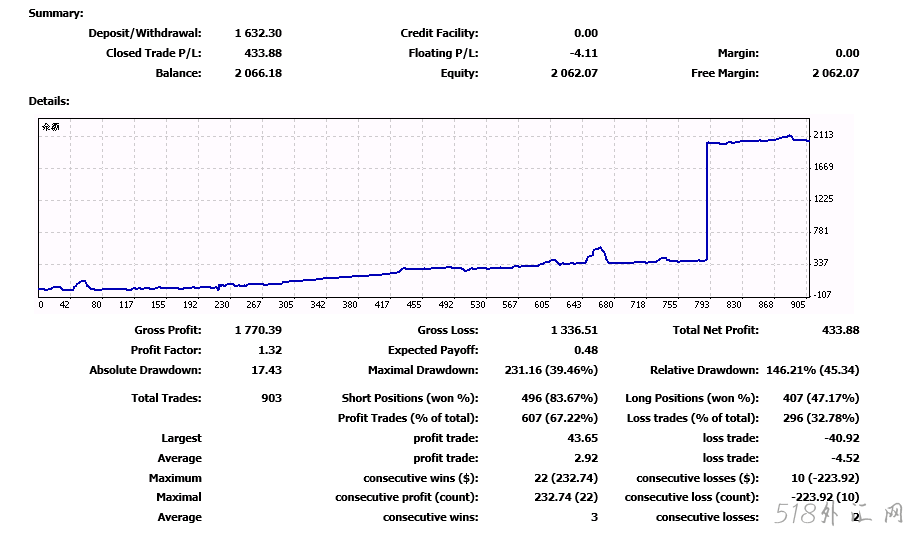This screenshot has width=908, height=536.
Task: Click largest loss trade value -40.92
Action: point(842,438)
